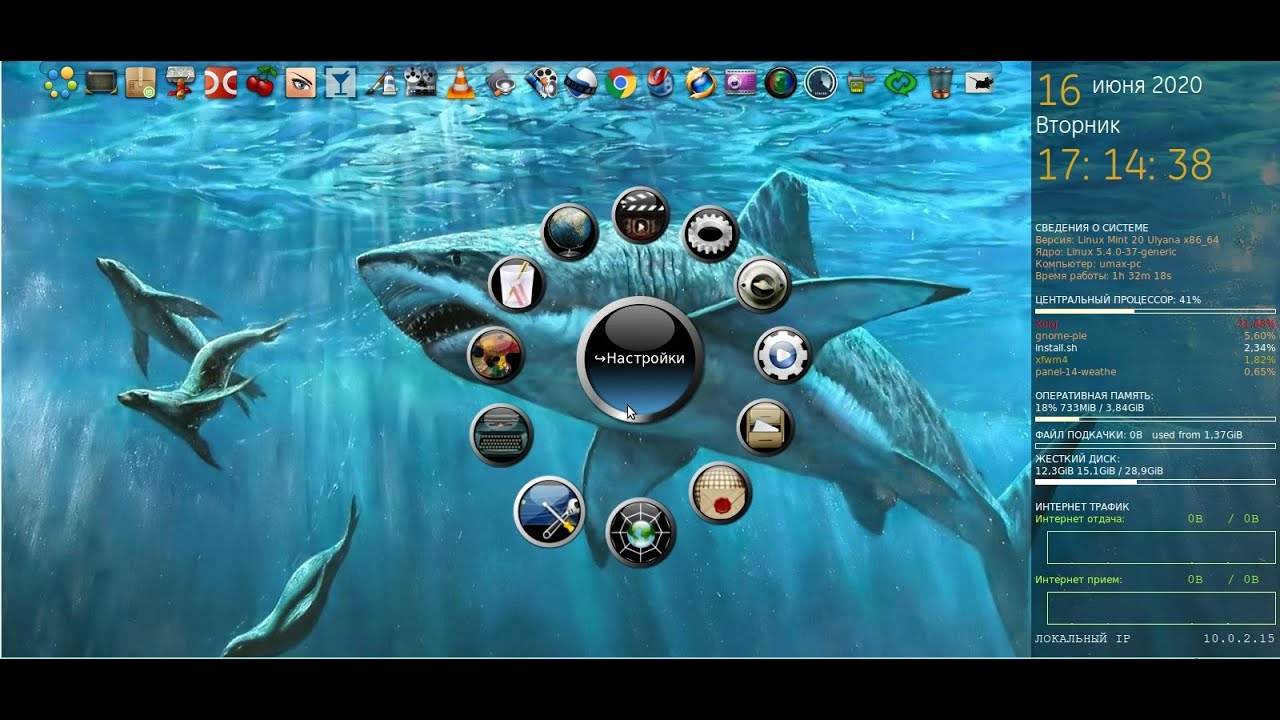Screen dimensions: 1280x720
Task: Open the multimedia clapperboard pie slice
Action: click(x=640, y=215)
